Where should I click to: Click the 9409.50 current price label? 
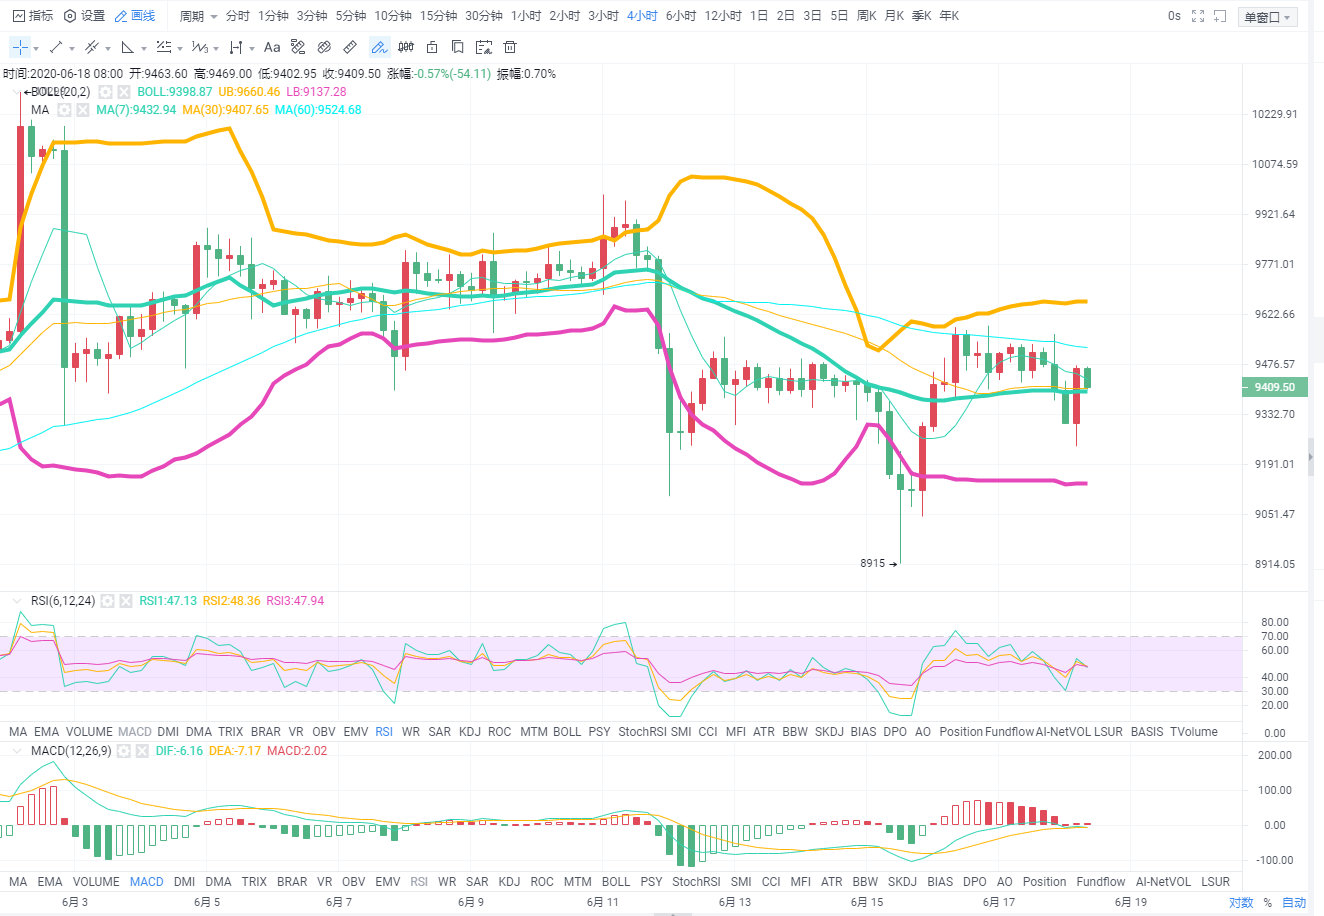pyautogui.click(x=1274, y=387)
